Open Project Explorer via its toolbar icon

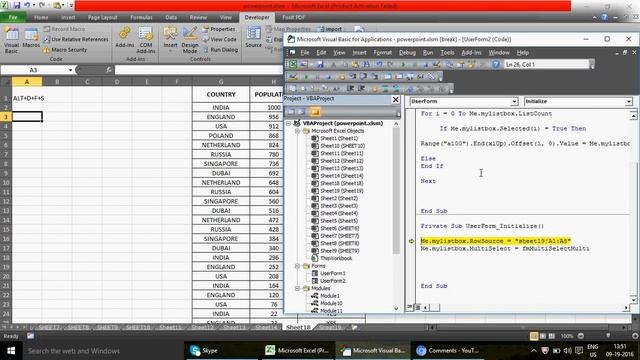(x=449, y=64)
